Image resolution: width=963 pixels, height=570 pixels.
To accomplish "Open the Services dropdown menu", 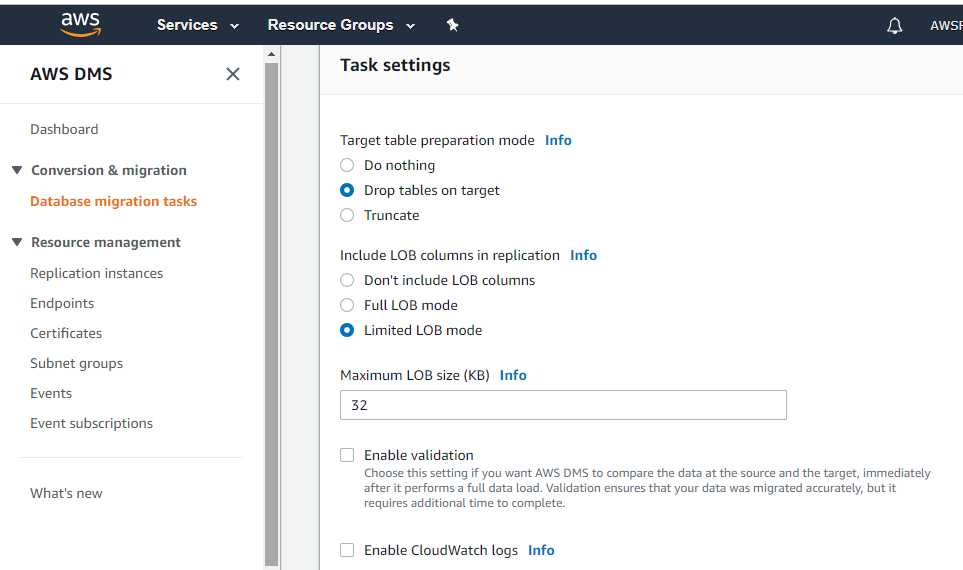I will pyautogui.click(x=198, y=25).
